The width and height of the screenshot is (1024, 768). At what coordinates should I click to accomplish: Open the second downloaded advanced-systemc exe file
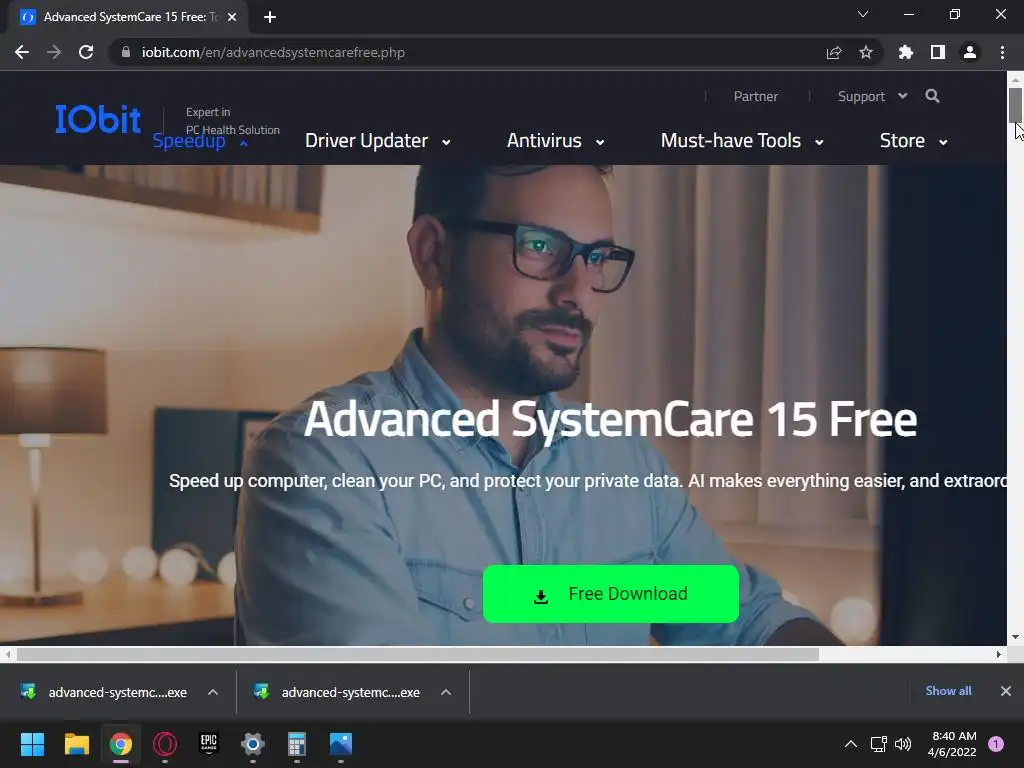pyautogui.click(x=338, y=692)
